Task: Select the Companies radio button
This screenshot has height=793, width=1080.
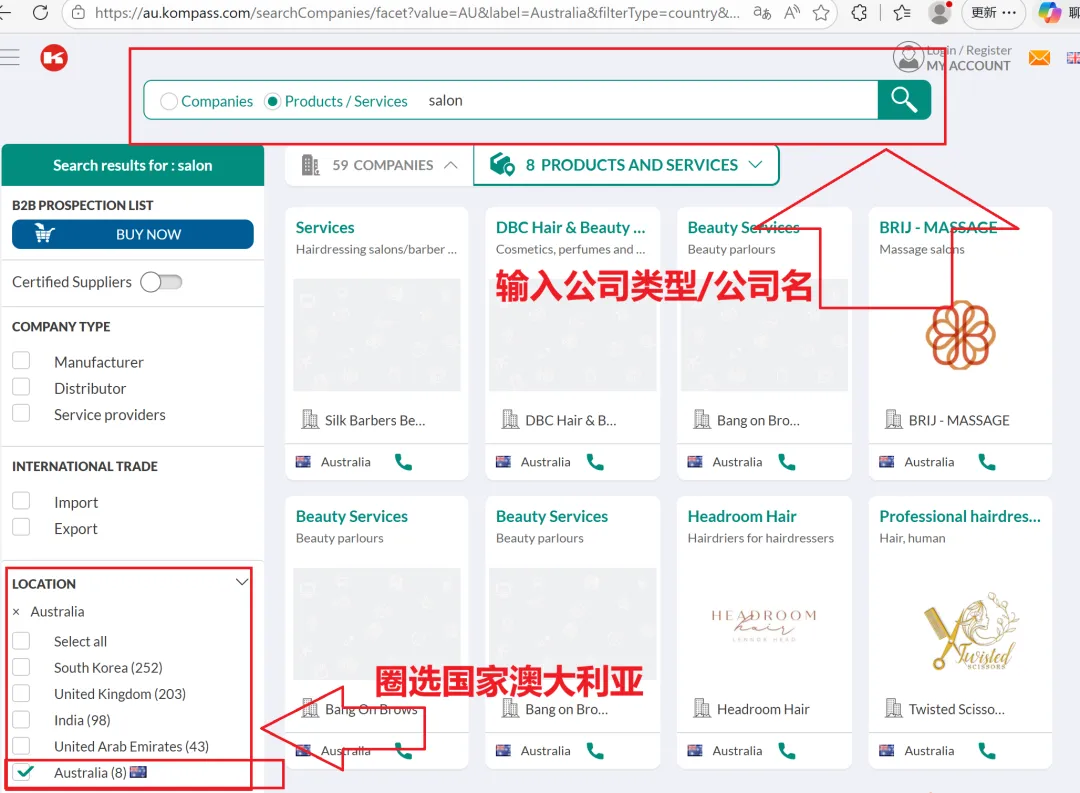Action: pos(169,100)
